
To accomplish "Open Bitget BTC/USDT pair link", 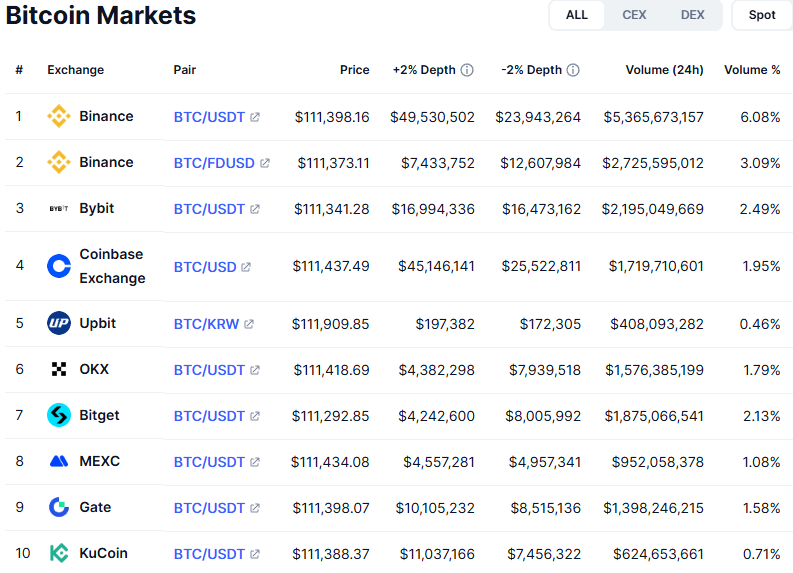I will (x=209, y=416).
